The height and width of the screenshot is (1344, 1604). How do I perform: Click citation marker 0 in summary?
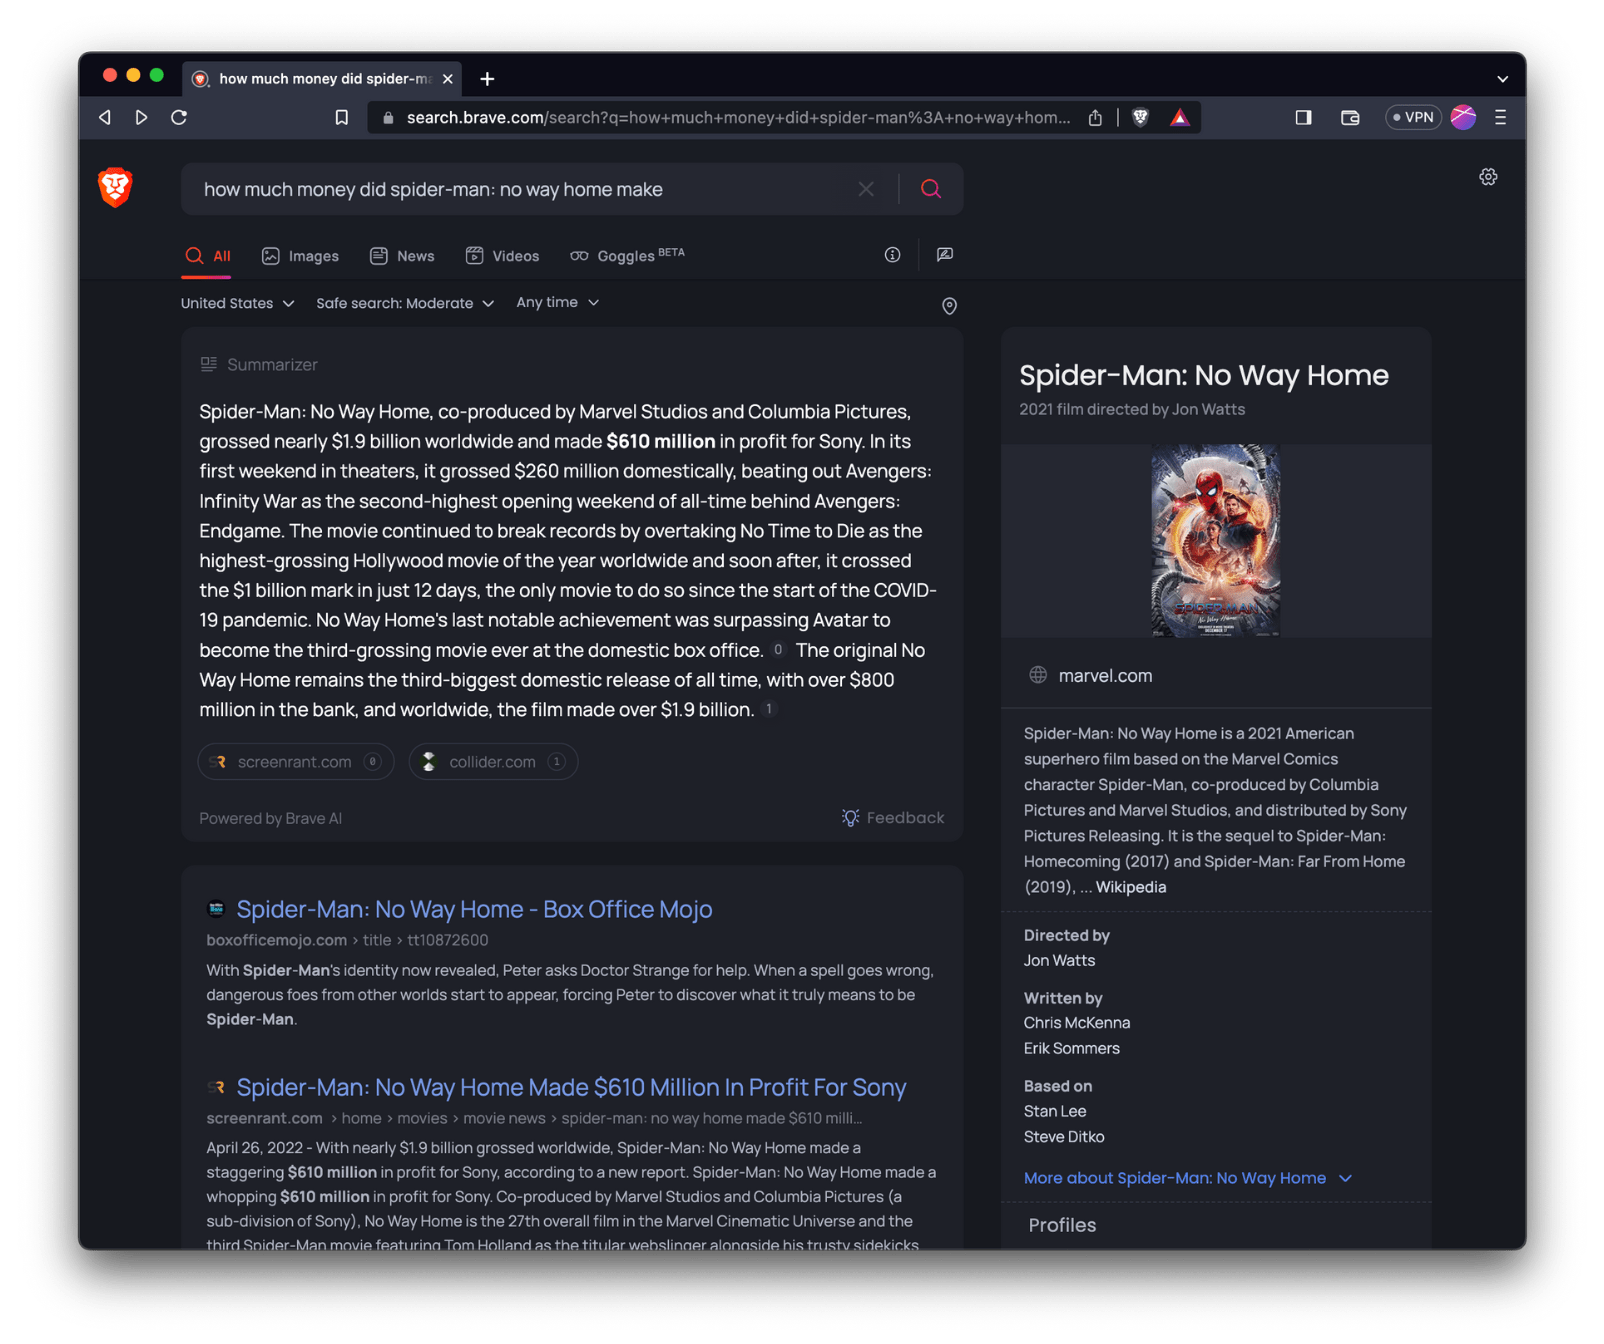click(x=778, y=650)
